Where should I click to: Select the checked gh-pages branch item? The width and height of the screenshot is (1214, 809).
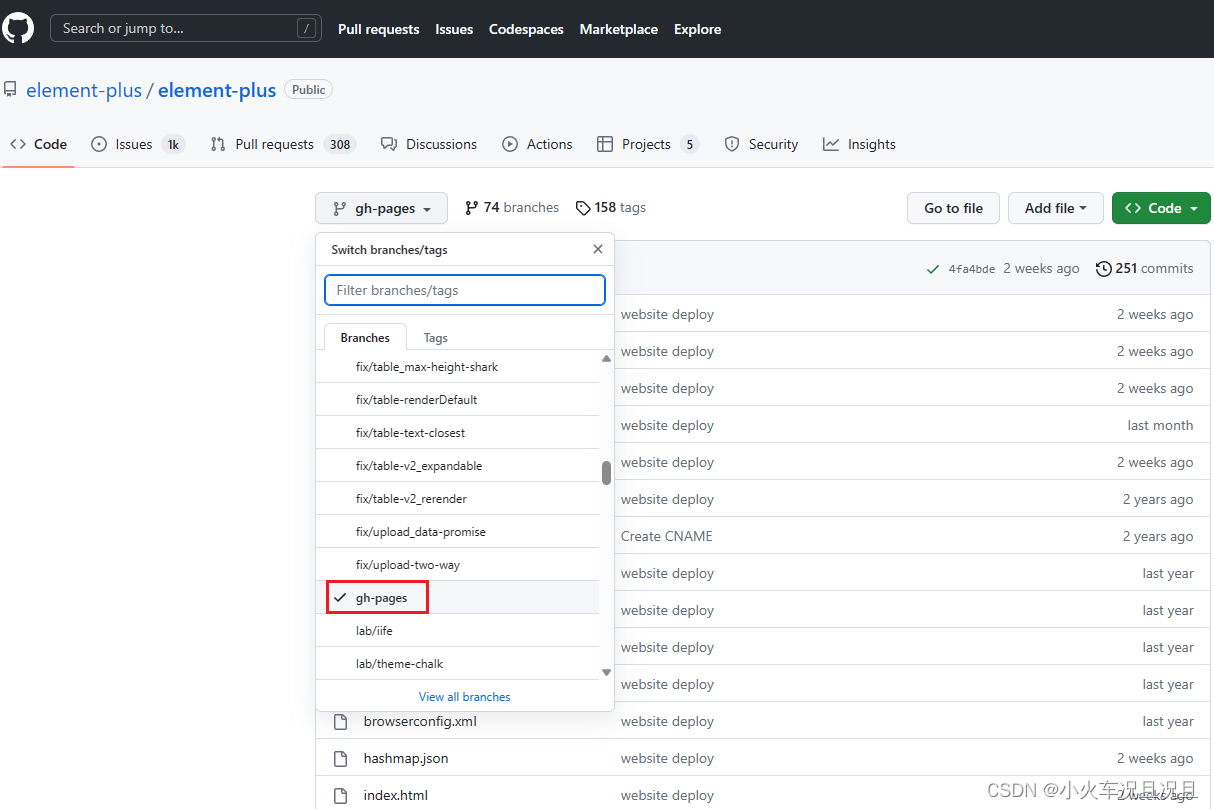click(458, 598)
